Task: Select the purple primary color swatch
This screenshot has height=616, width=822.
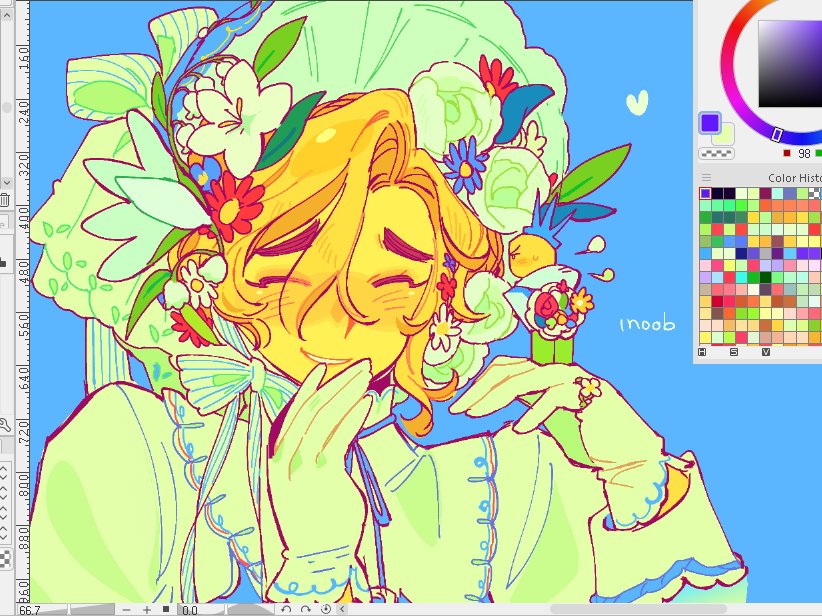Action: 708,120
